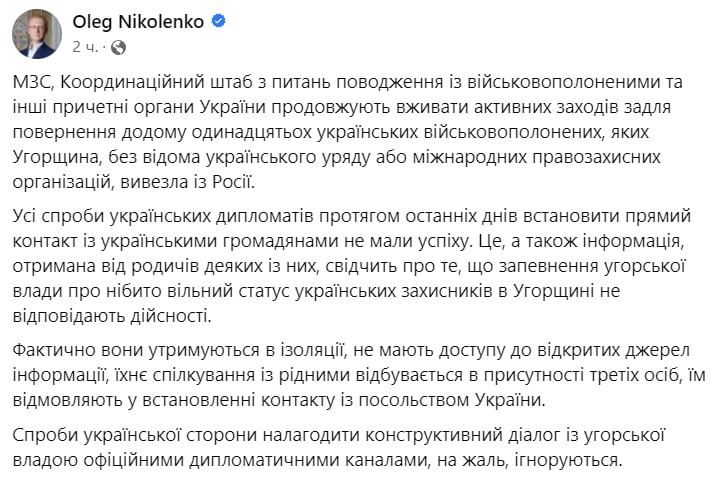Click the phrase "відповідають дійсності."
This screenshot has height=479, width=716.
[x=112, y=316]
